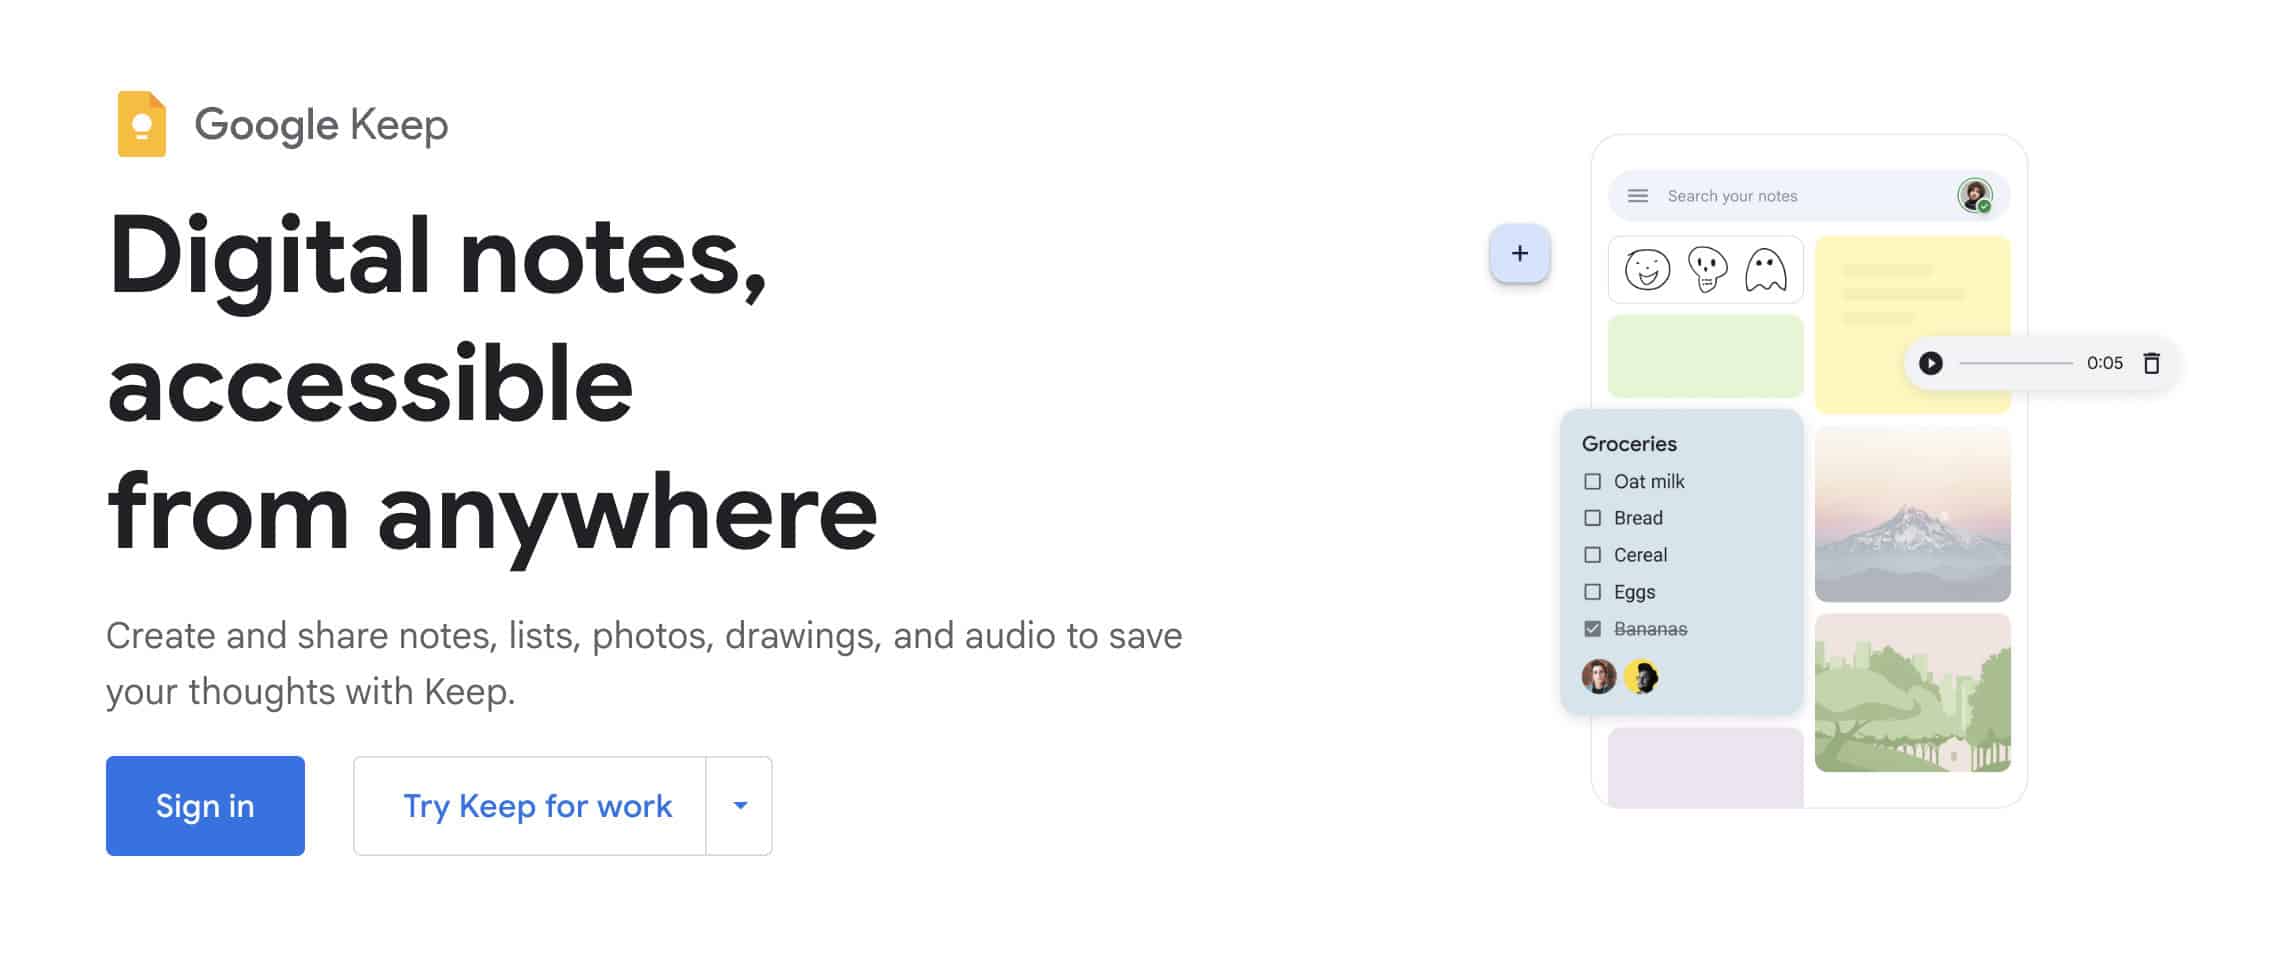
Task: Click the profile avatar in the search bar
Action: (x=1974, y=196)
